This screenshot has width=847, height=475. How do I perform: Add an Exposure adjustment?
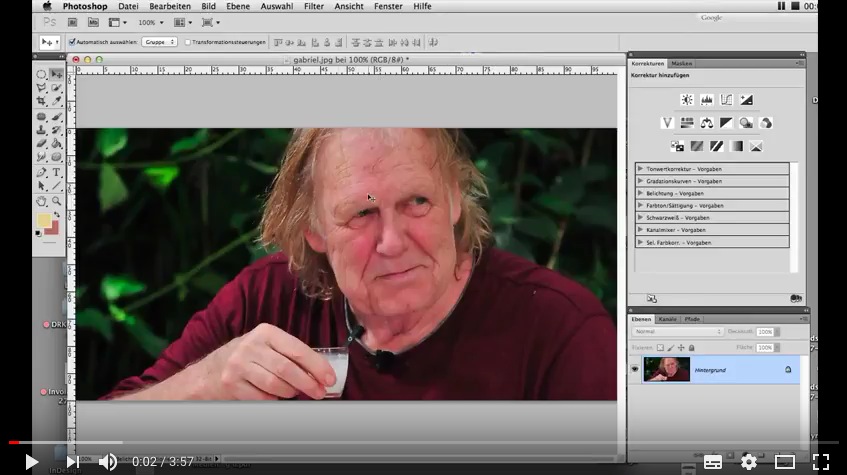click(x=747, y=100)
